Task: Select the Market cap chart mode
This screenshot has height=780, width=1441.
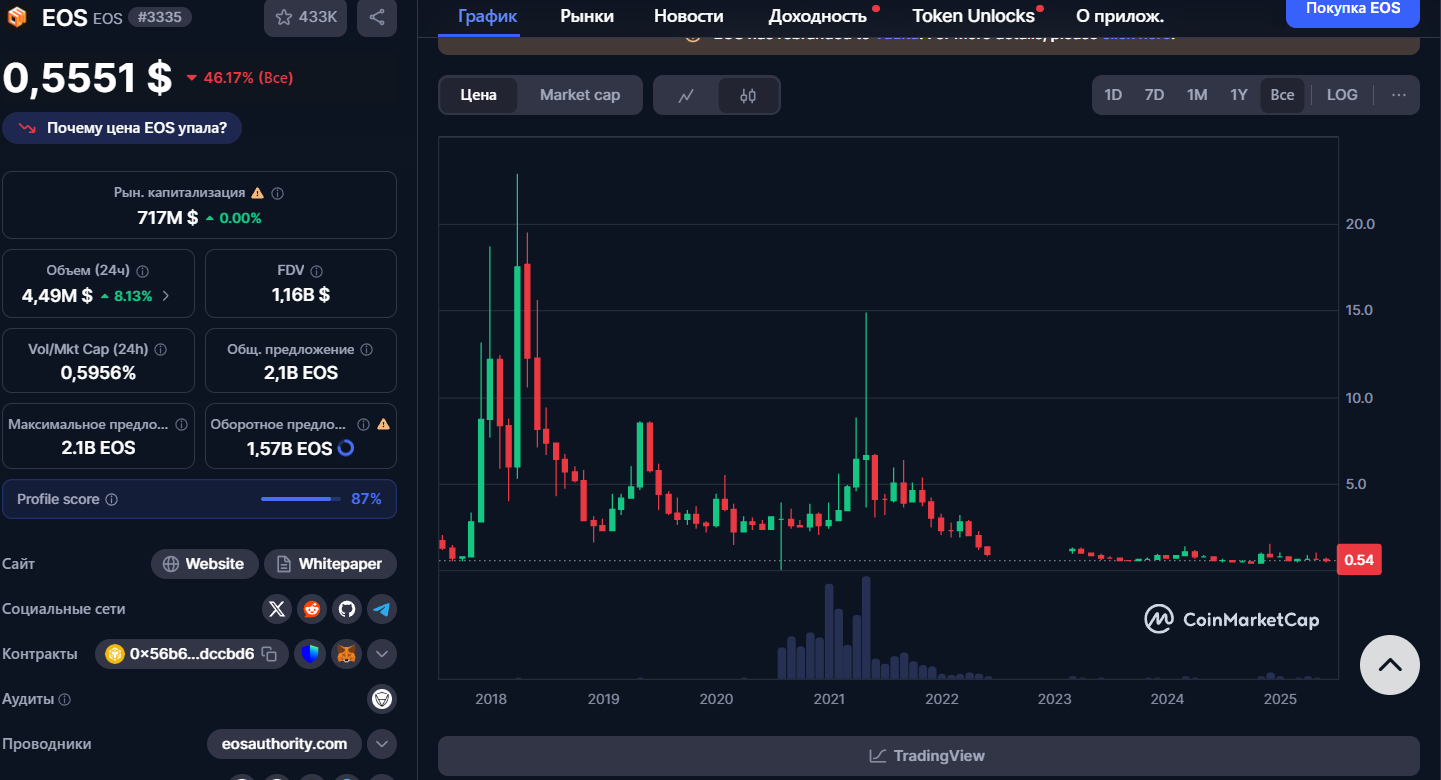Action: click(x=580, y=95)
